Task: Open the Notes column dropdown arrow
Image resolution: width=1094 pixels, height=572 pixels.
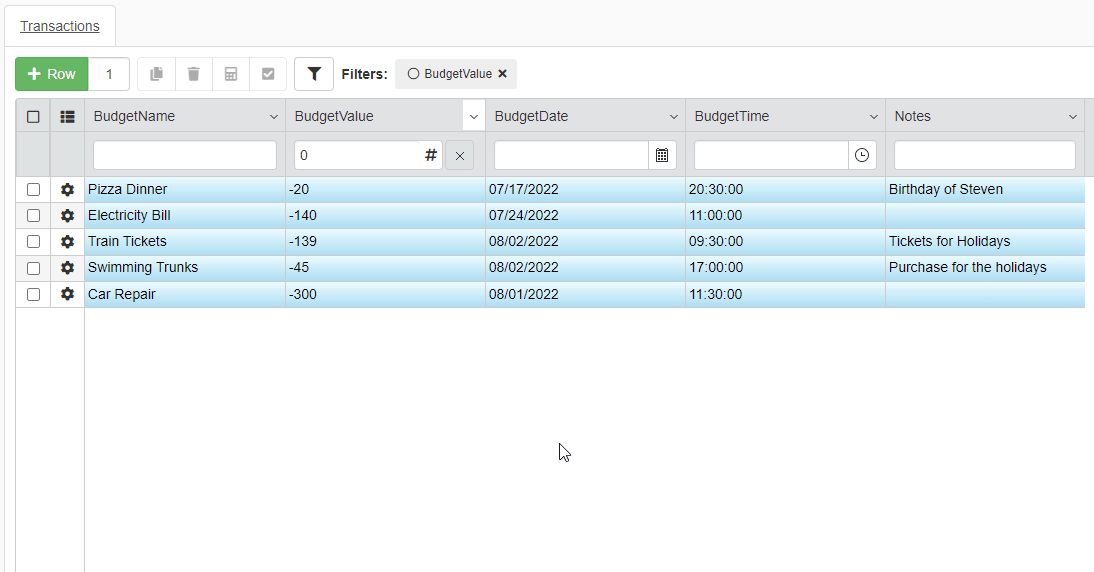Action: tap(1074, 117)
